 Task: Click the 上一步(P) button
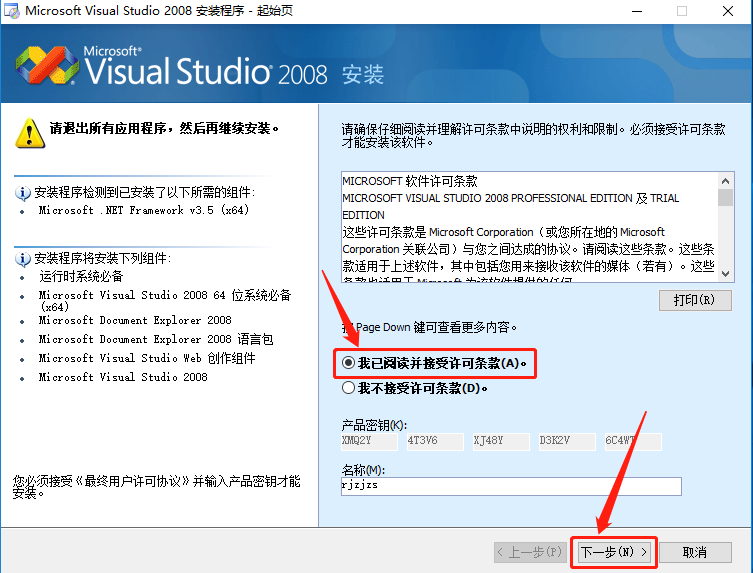[x=530, y=552]
